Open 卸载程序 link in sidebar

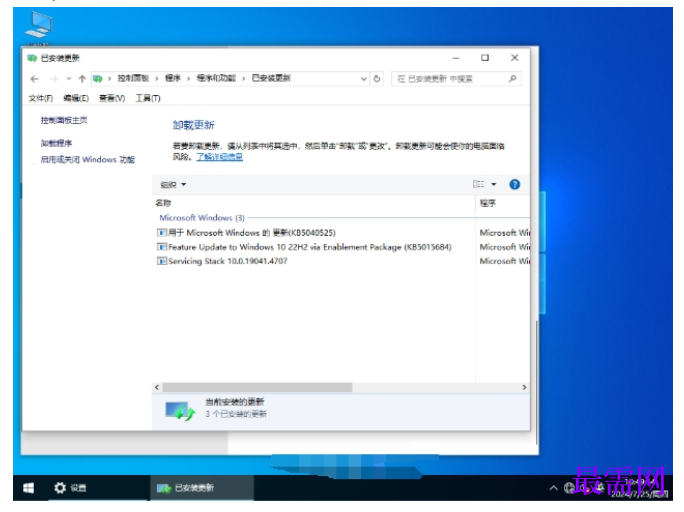[56, 143]
